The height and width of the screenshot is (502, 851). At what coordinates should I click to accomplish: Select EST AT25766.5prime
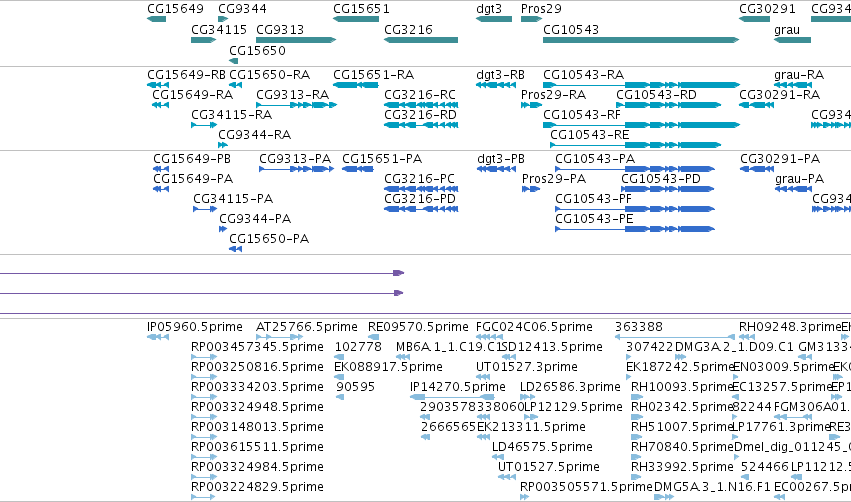[307, 327]
